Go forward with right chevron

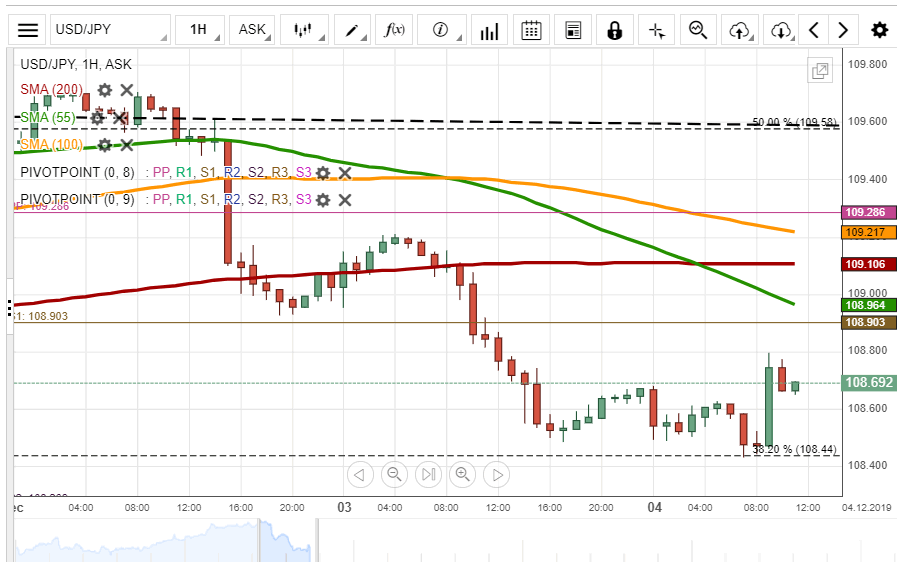click(x=843, y=30)
